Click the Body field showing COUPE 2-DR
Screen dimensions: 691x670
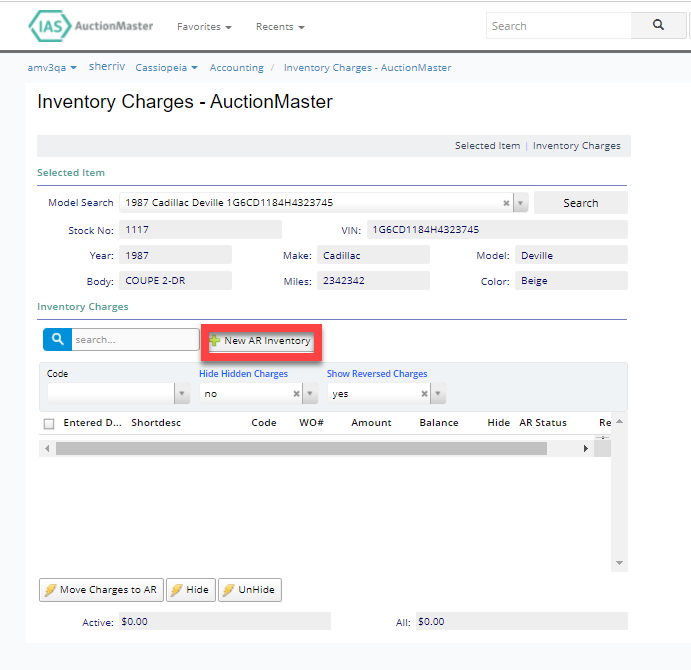click(175, 281)
